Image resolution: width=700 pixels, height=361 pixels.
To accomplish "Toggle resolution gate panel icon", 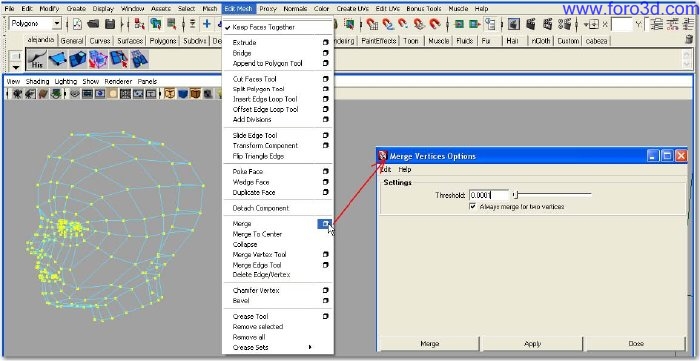I will 100,94.
